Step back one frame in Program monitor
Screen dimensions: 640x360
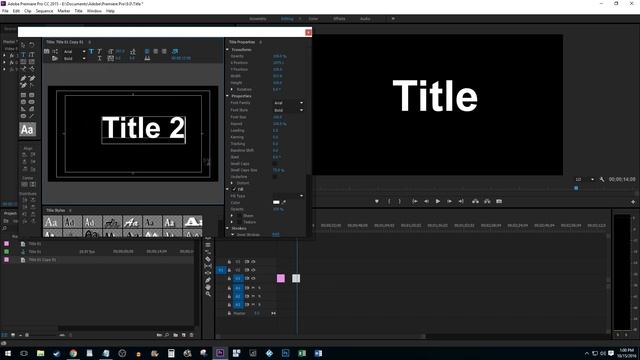click(426, 201)
